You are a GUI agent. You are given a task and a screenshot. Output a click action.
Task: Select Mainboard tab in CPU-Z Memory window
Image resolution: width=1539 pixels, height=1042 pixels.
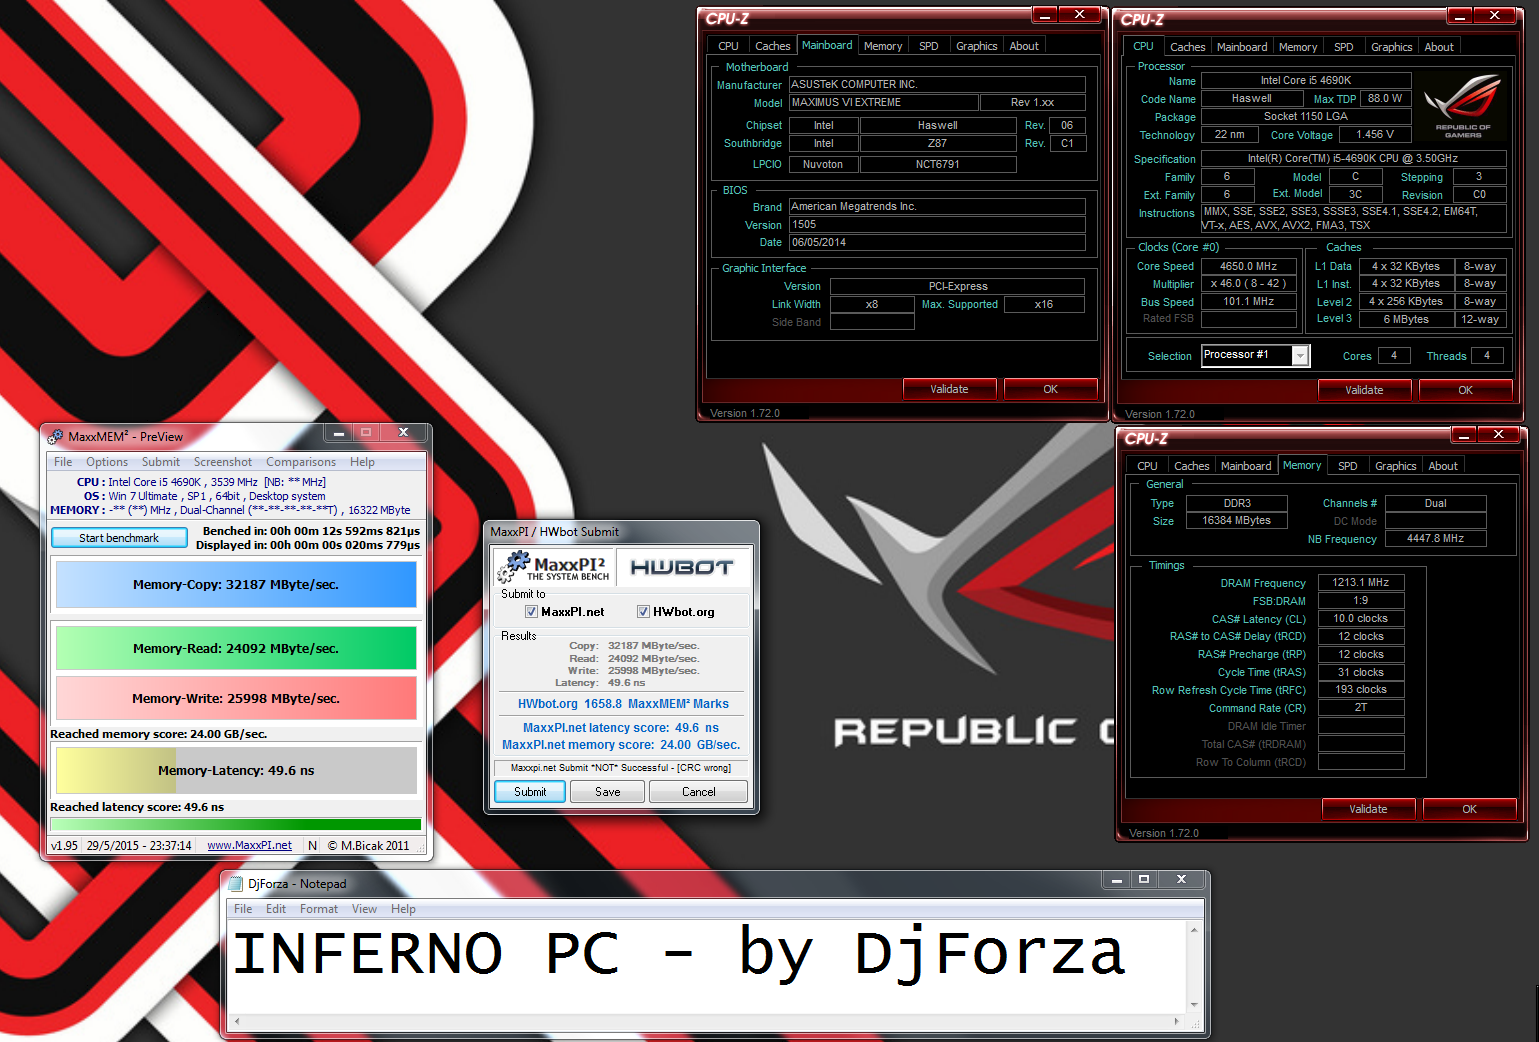[x=1246, y=466]
